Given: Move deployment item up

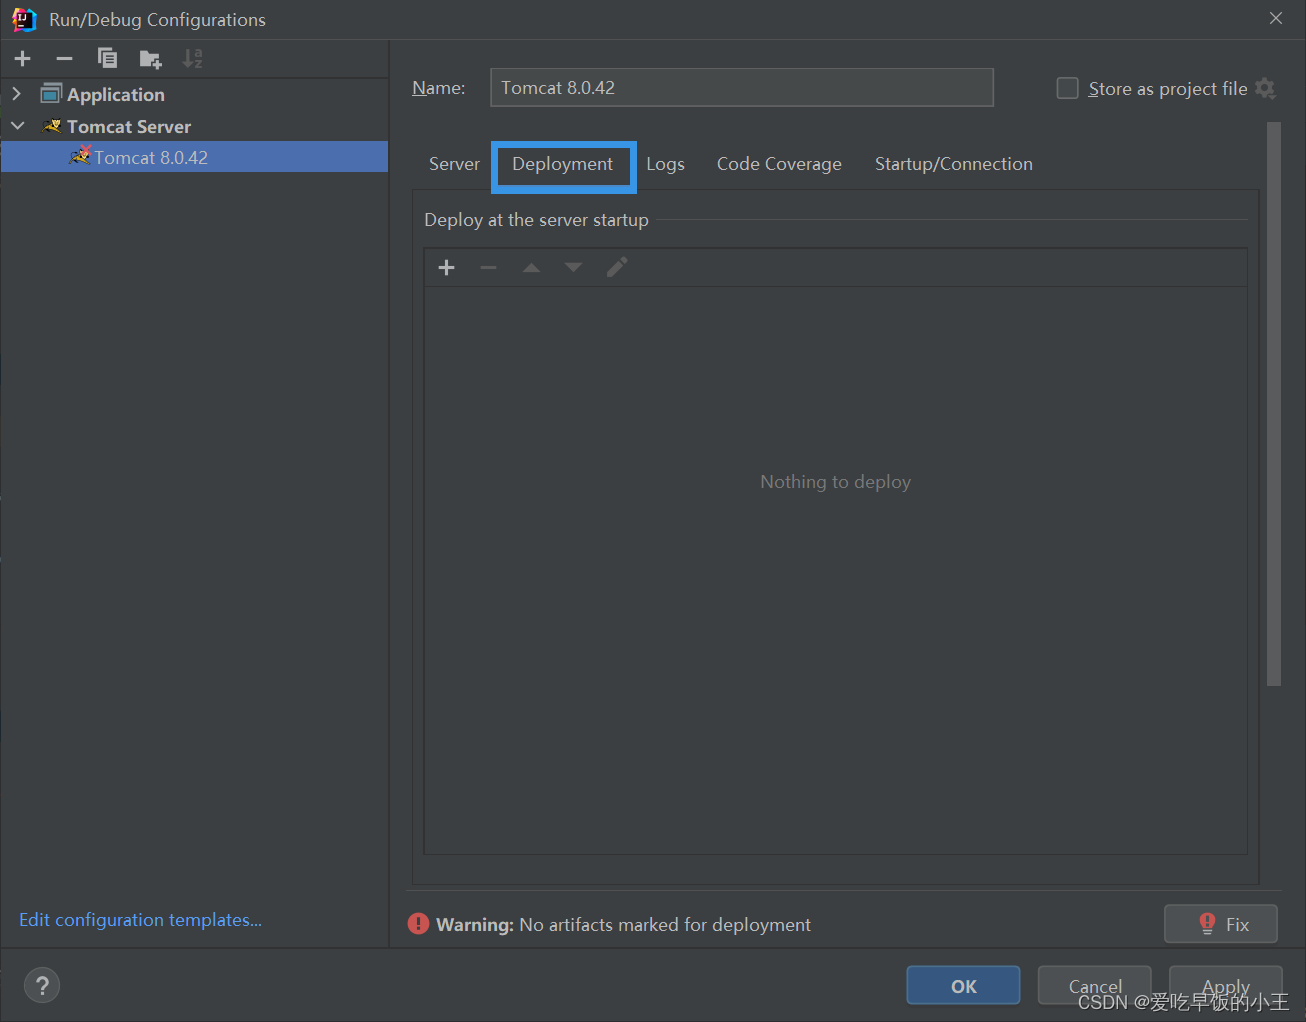Looking at the screenshot, I should click(x=531, y=267).
